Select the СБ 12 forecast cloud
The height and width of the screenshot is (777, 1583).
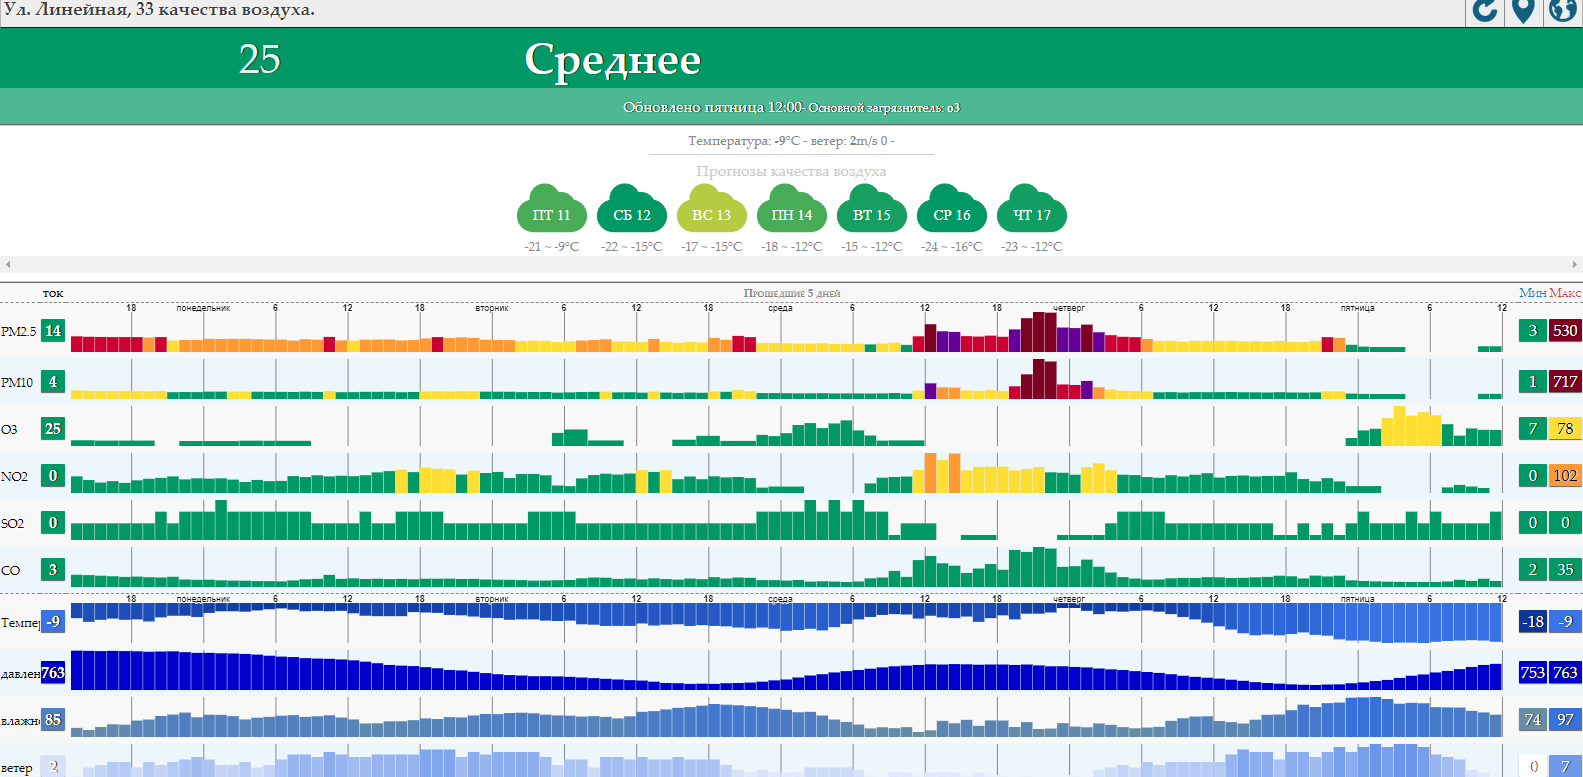click(x=631, y=209)
